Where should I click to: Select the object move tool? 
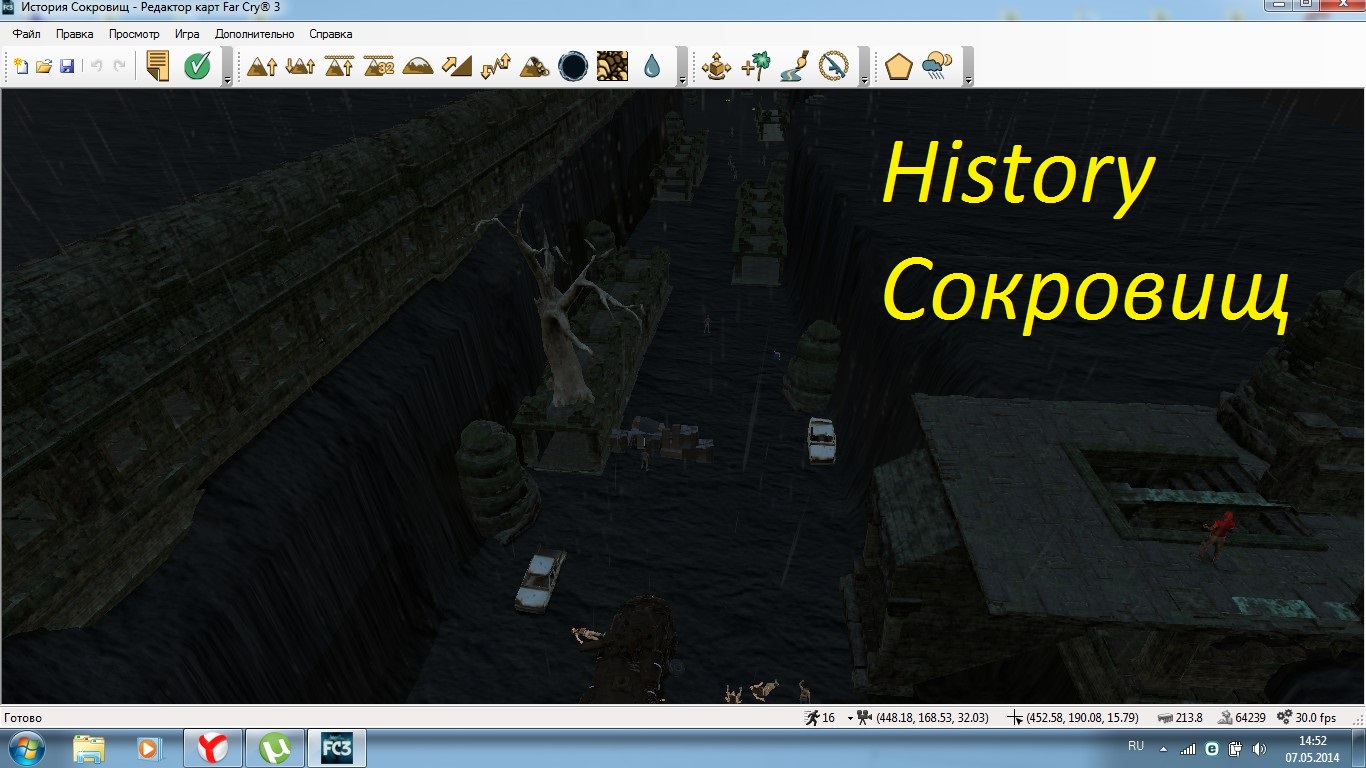click(x=716, y=66)
